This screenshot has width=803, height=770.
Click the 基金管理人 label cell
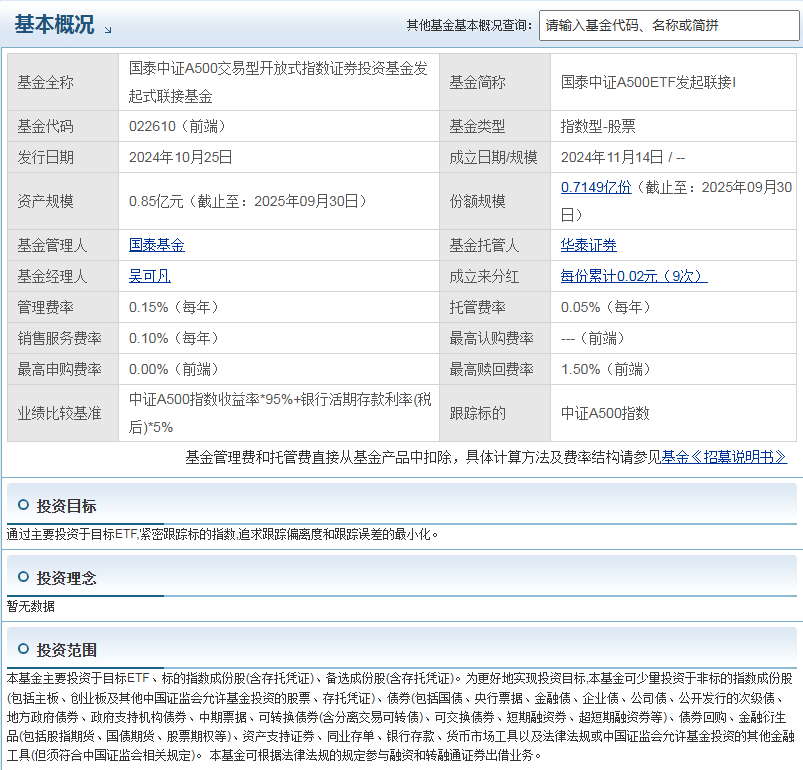click(x=63, y=245)
